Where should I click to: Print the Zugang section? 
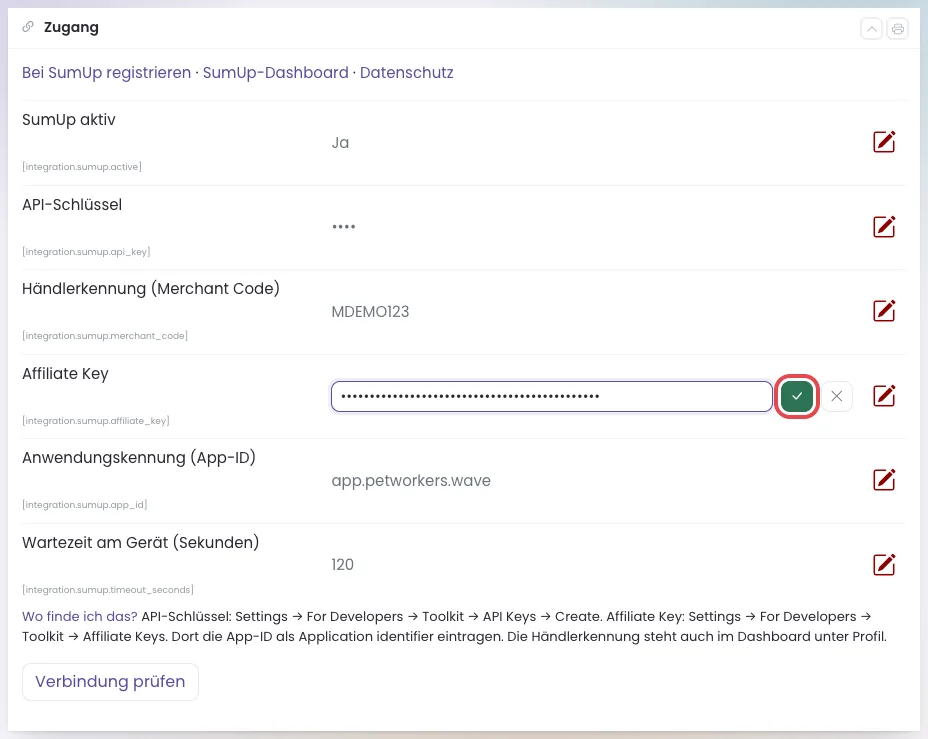coord(897,28)
